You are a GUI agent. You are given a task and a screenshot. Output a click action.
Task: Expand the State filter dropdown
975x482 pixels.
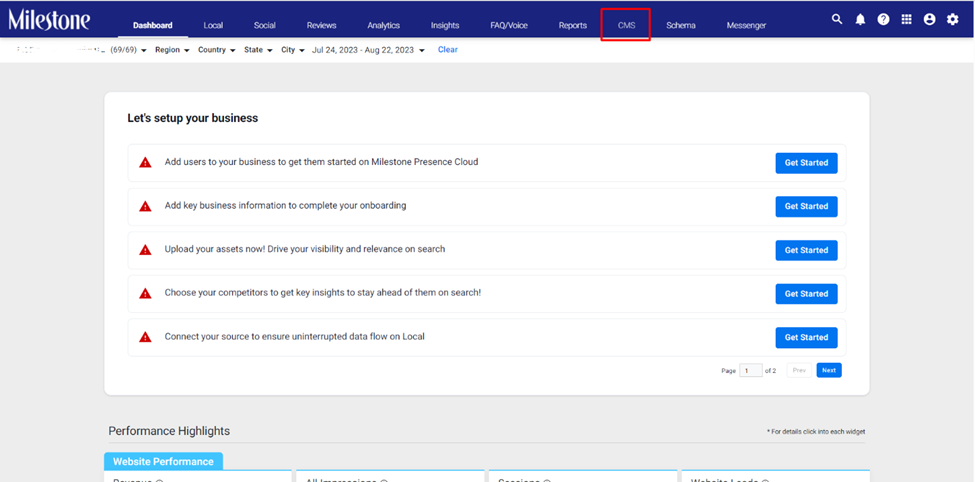click(258, 50)
